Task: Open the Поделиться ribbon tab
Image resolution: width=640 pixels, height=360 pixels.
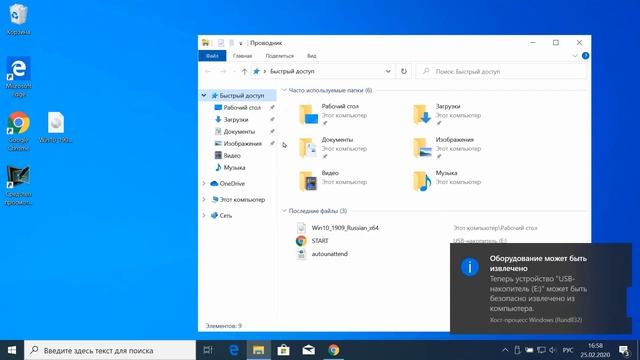Action: pyautogui.click(x=280, y=56)
